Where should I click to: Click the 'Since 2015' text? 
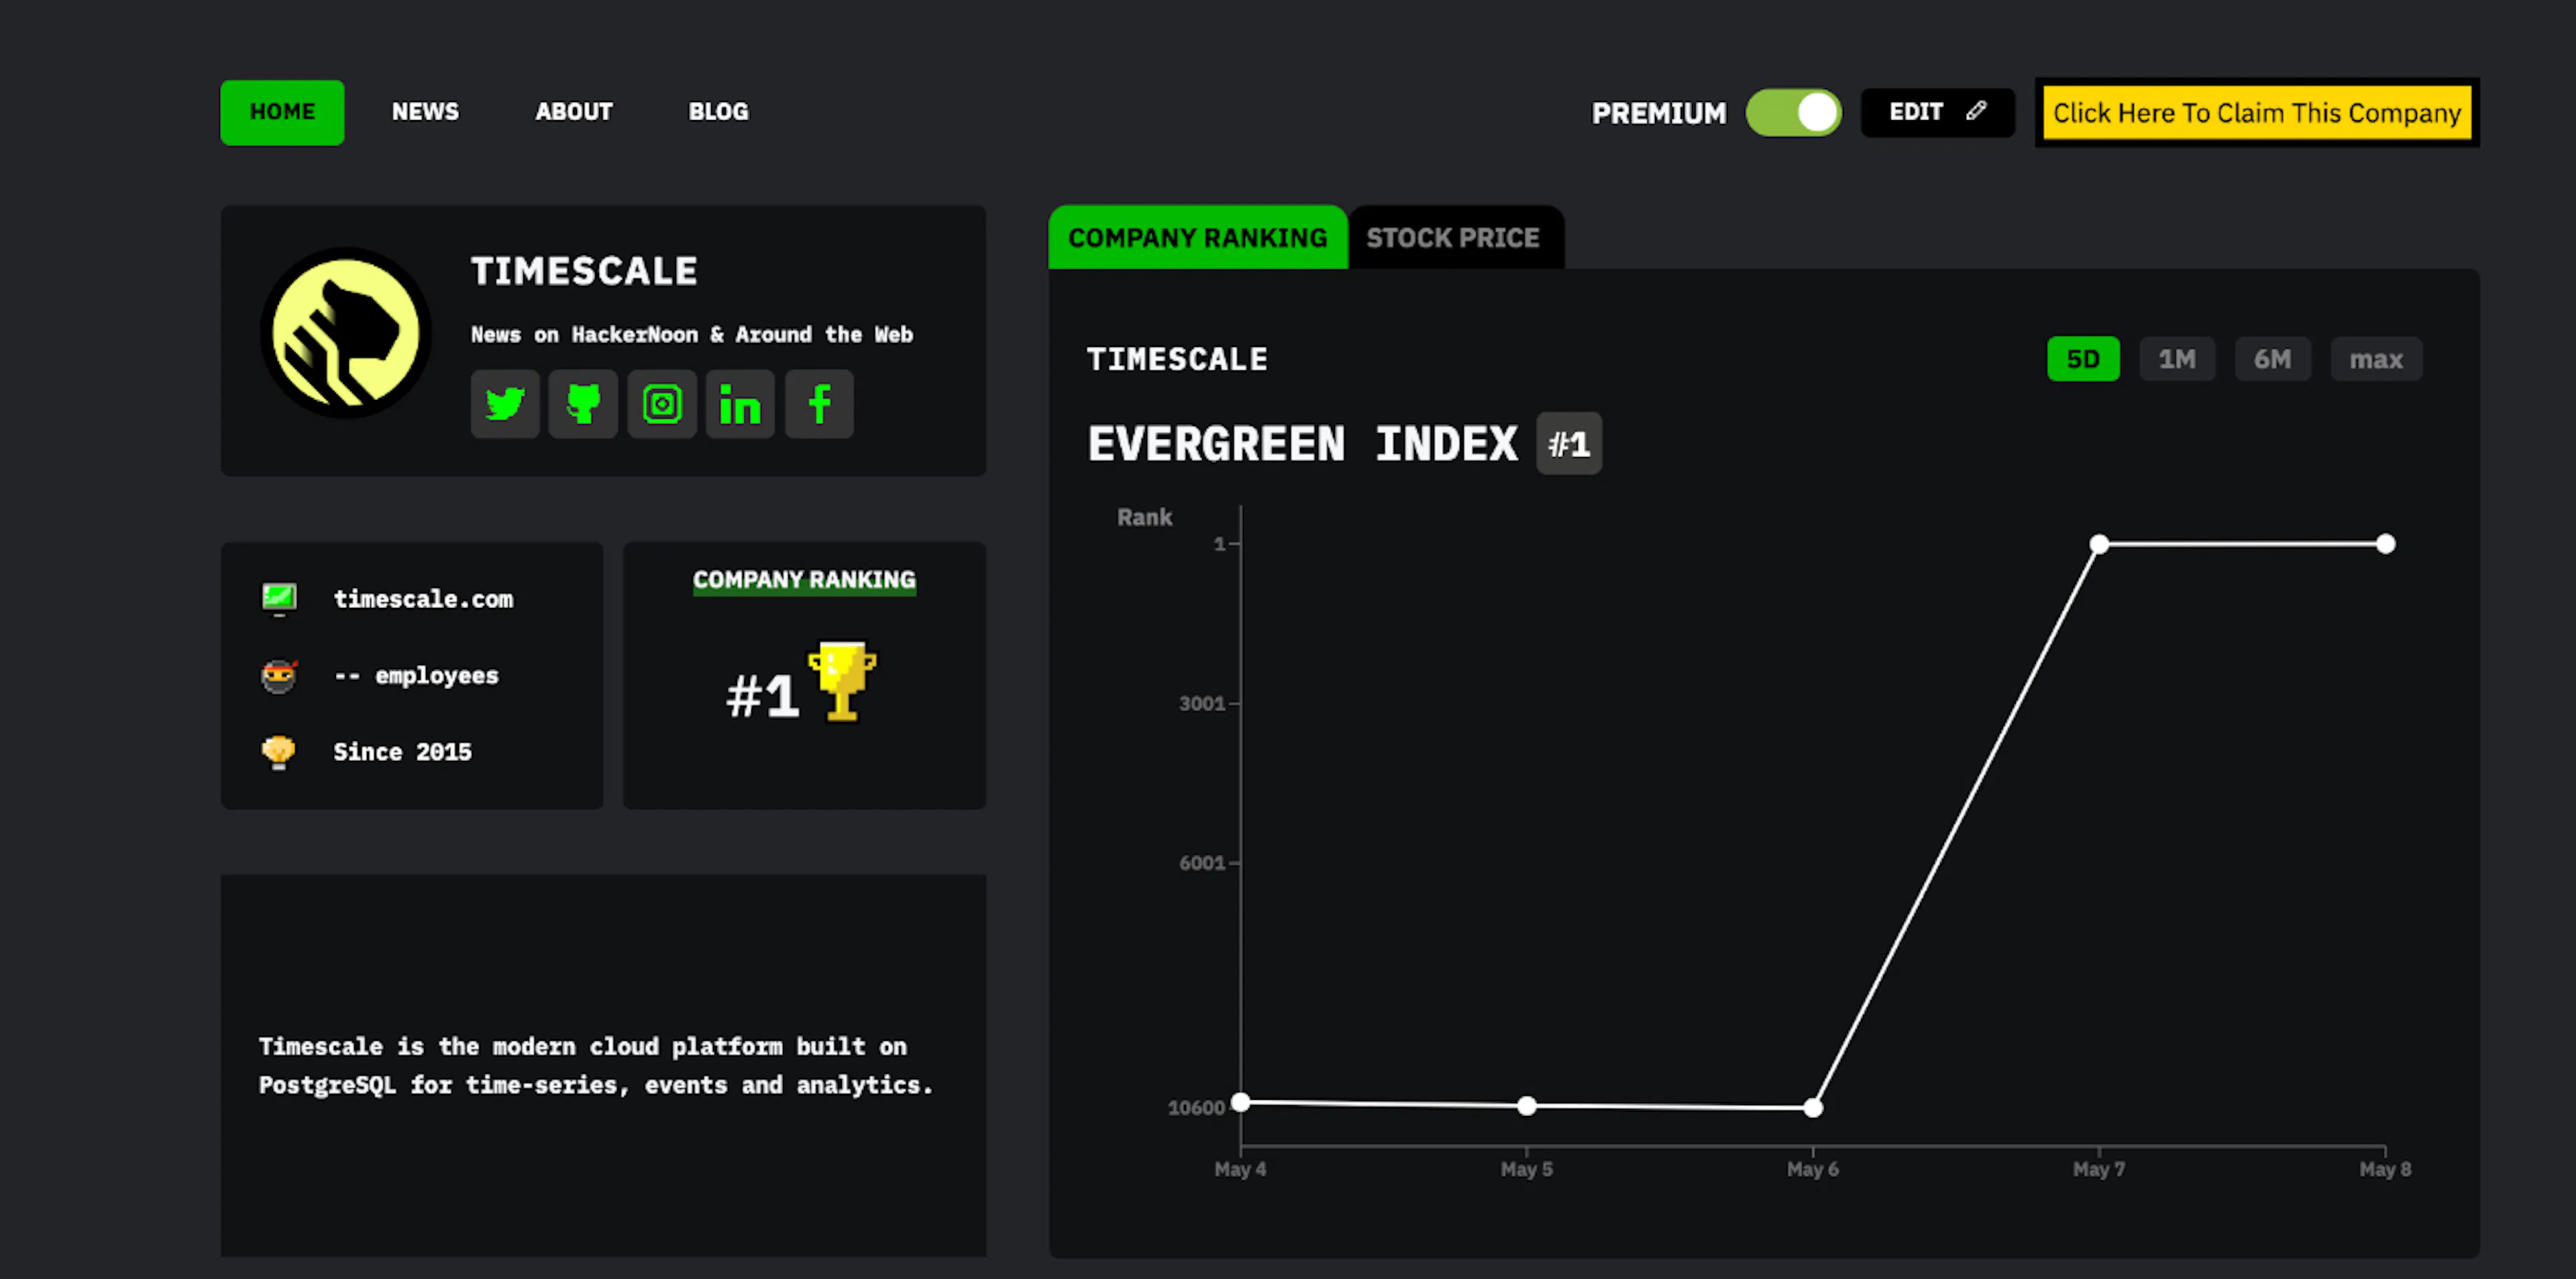point(402,752)
